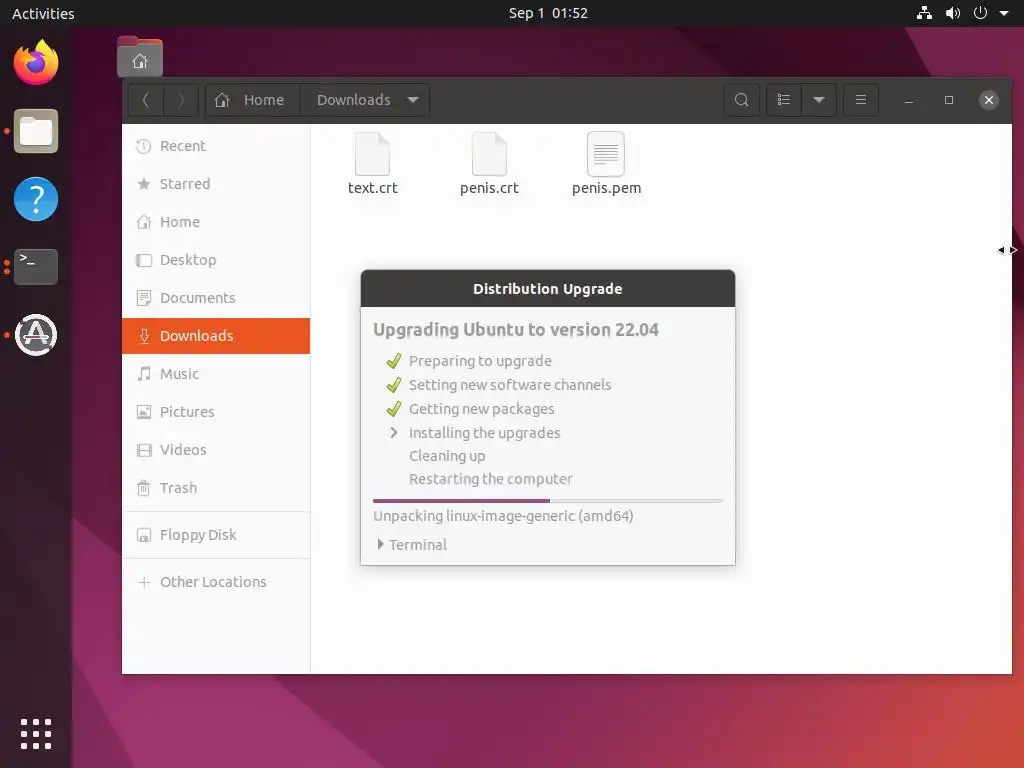The width and height of the screenshot is (1024, 768).
Task: Click 'Unpacking linux-image-generic (amd64)' status text
Action: 504,516
